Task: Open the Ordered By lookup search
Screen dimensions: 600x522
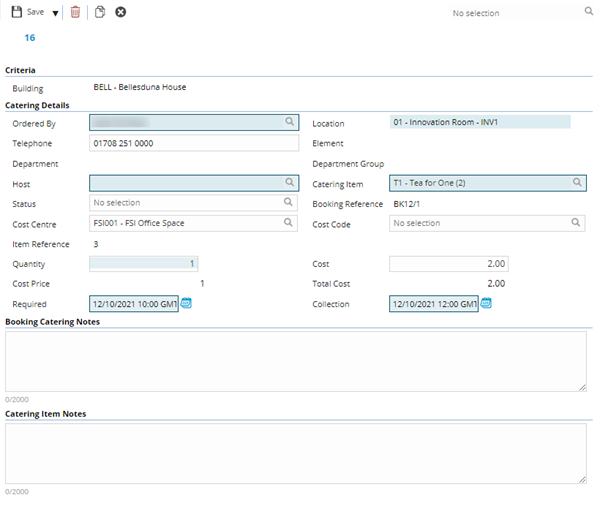Action: pos(289,122)
